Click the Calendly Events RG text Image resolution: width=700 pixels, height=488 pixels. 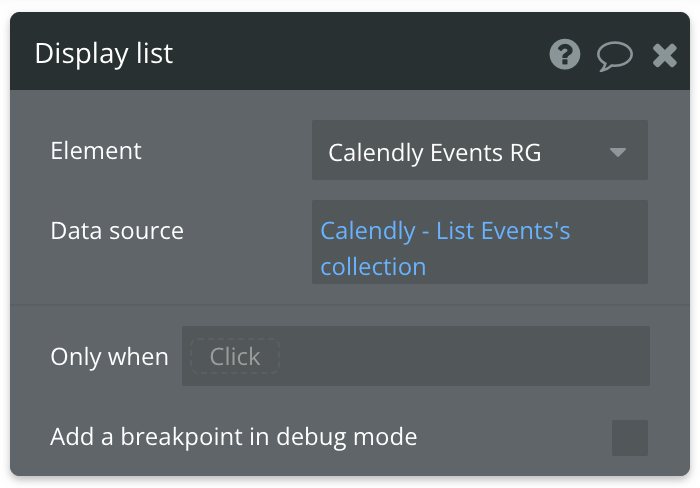435,153
